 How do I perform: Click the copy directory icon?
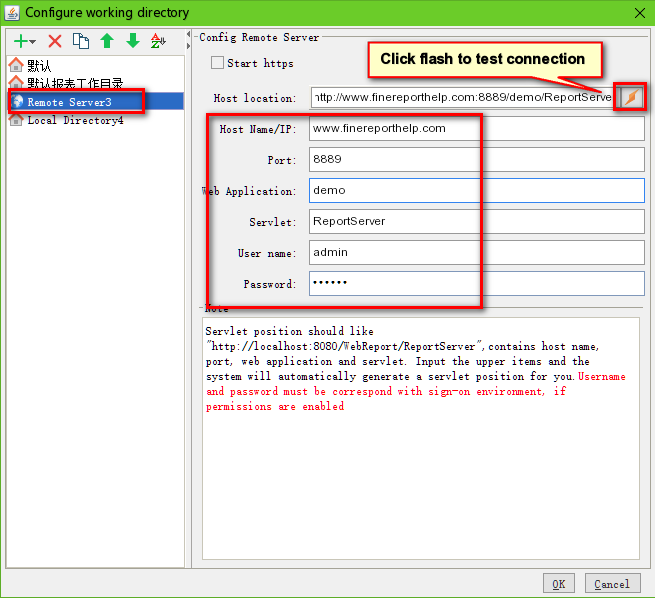(81, 41)
